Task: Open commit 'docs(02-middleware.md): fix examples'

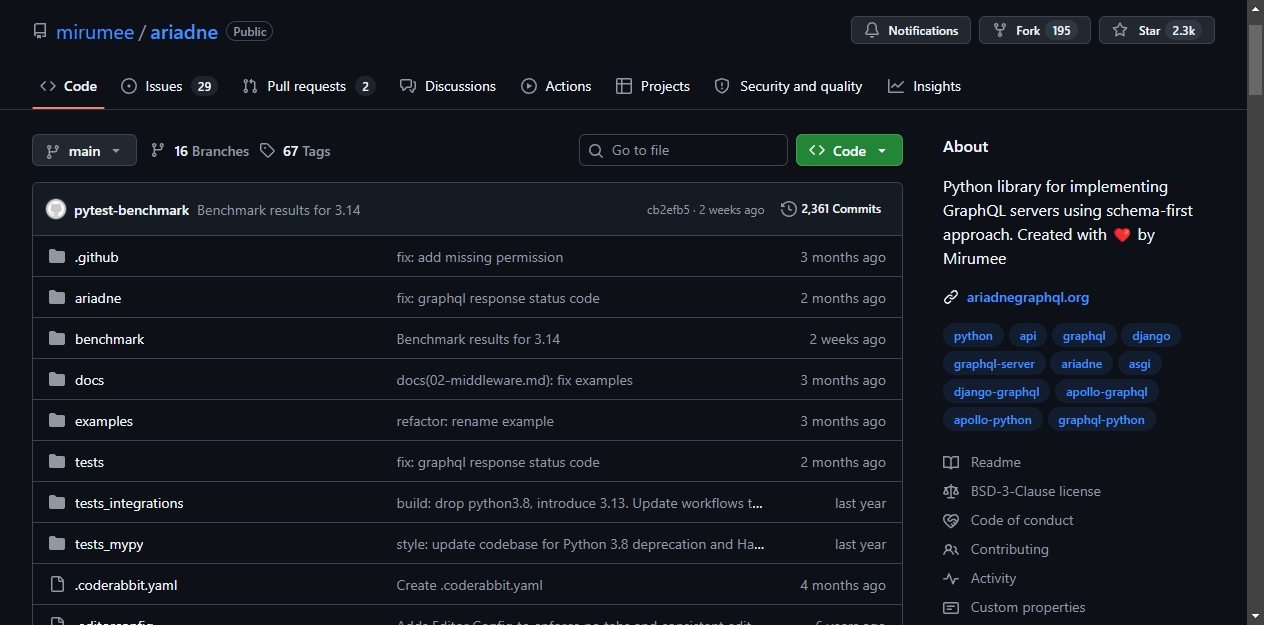Action: pos(515,380)
